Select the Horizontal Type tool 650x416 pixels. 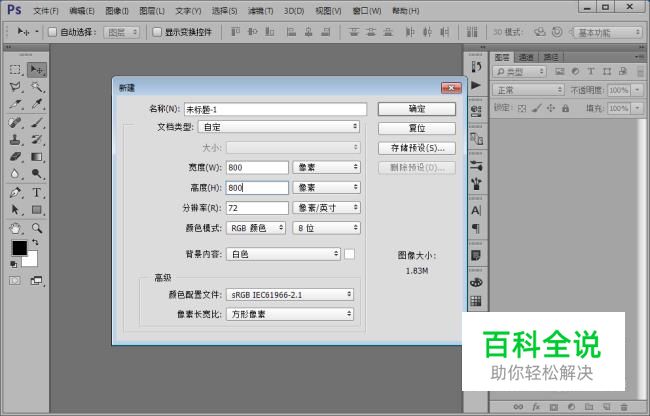click(37, 193)
